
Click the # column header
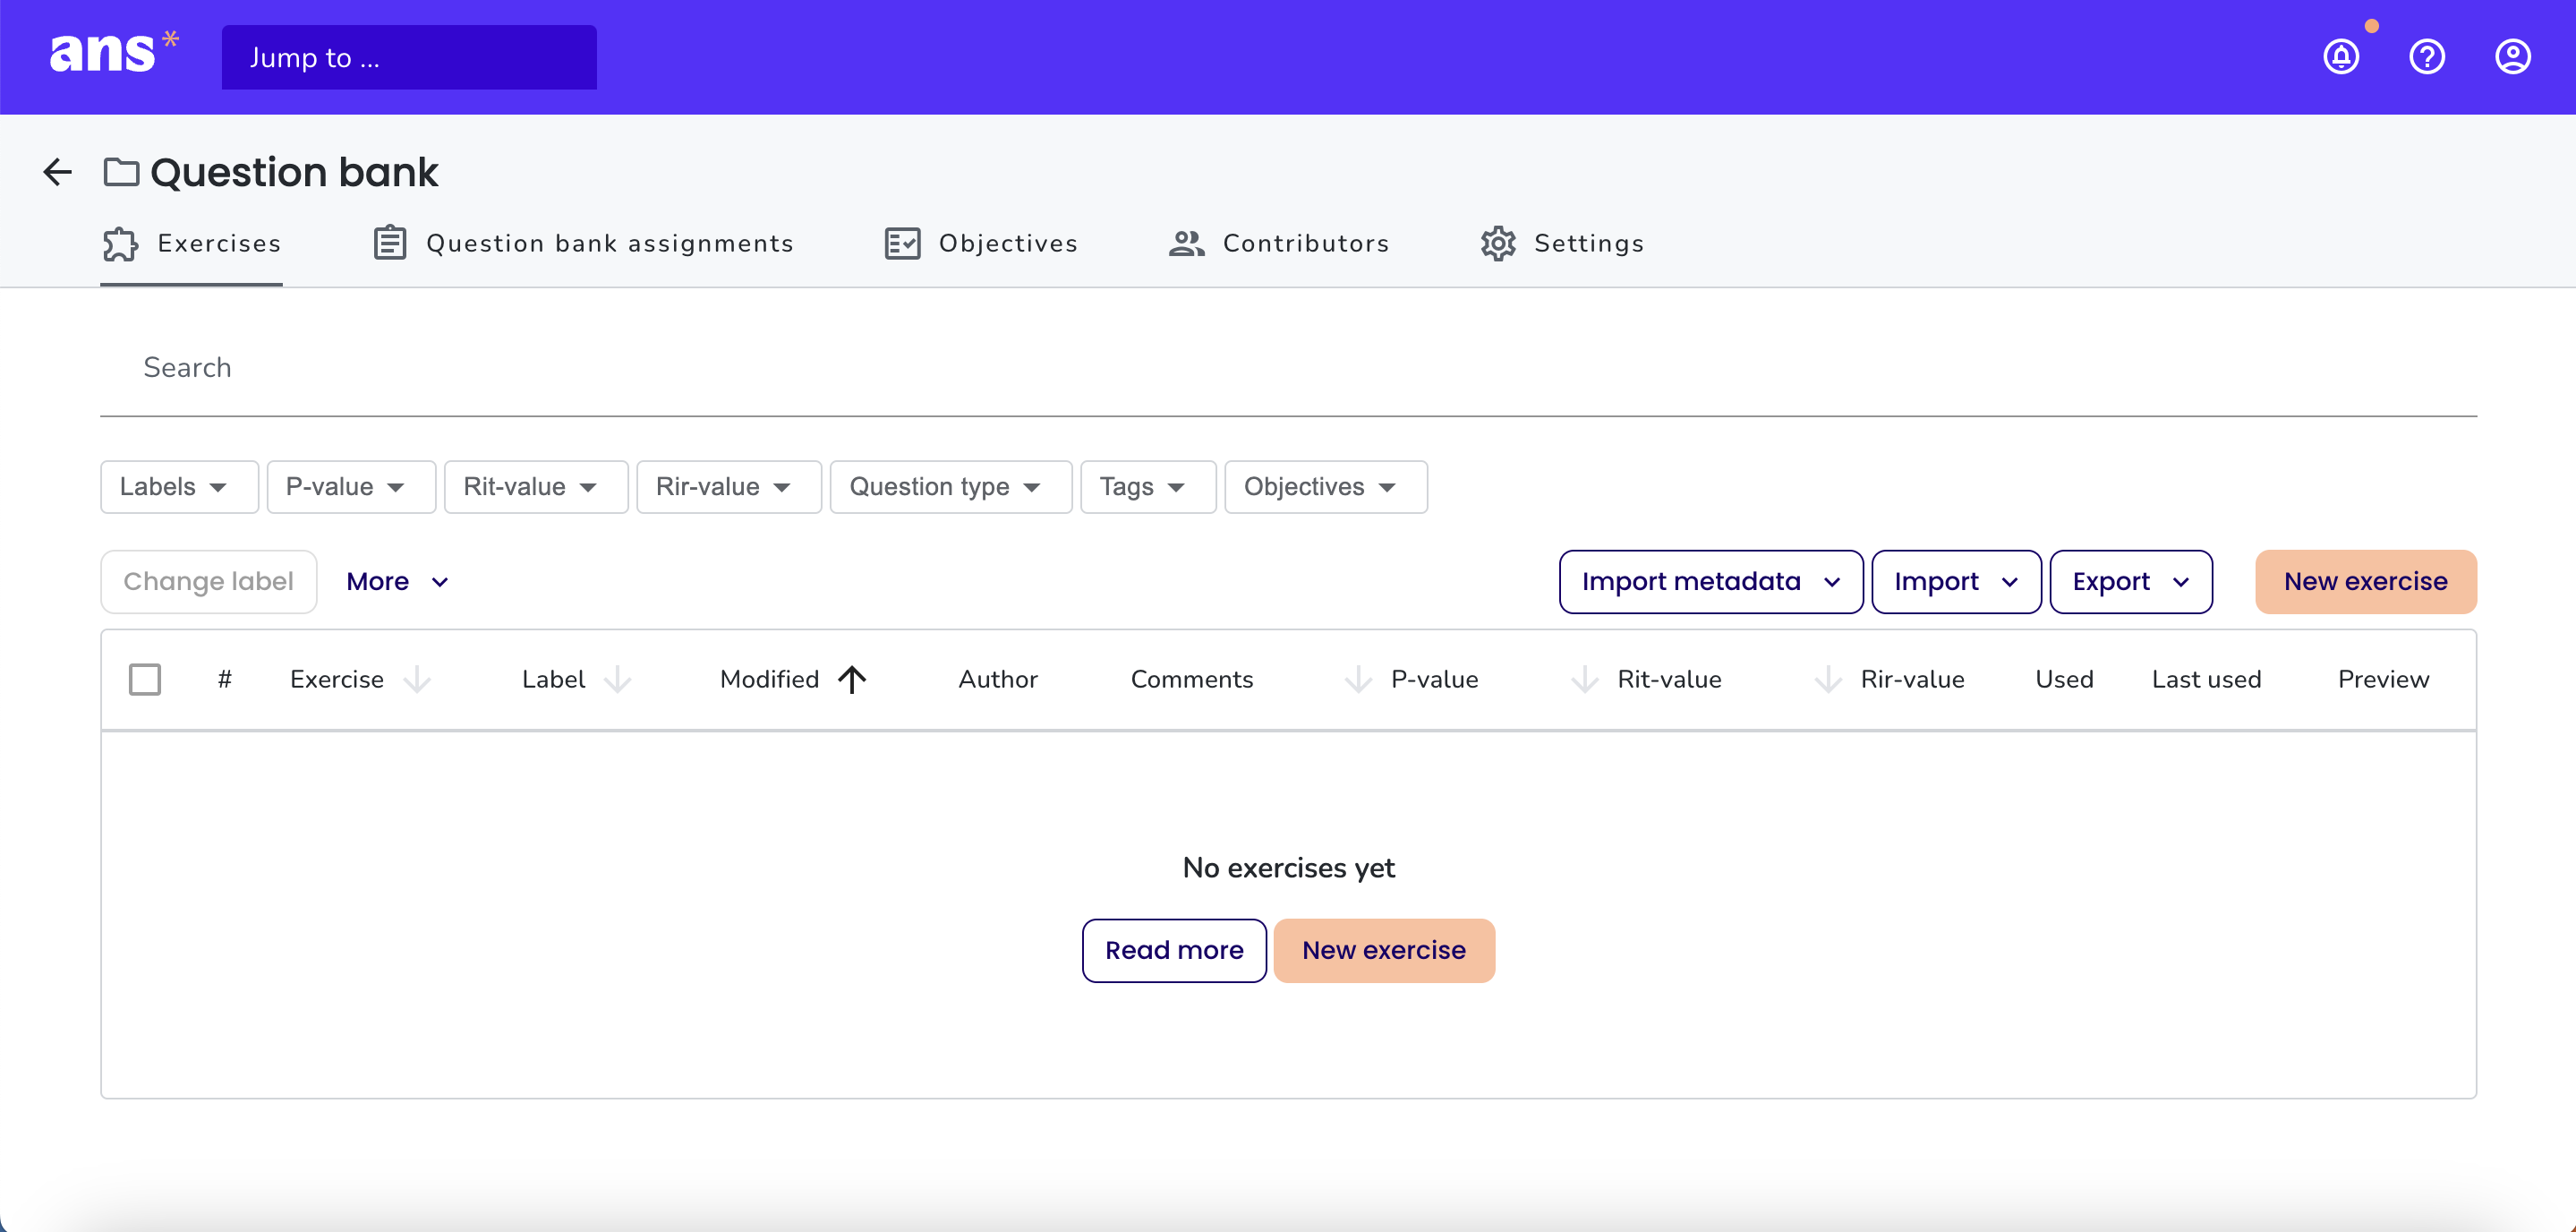point(225,680)
